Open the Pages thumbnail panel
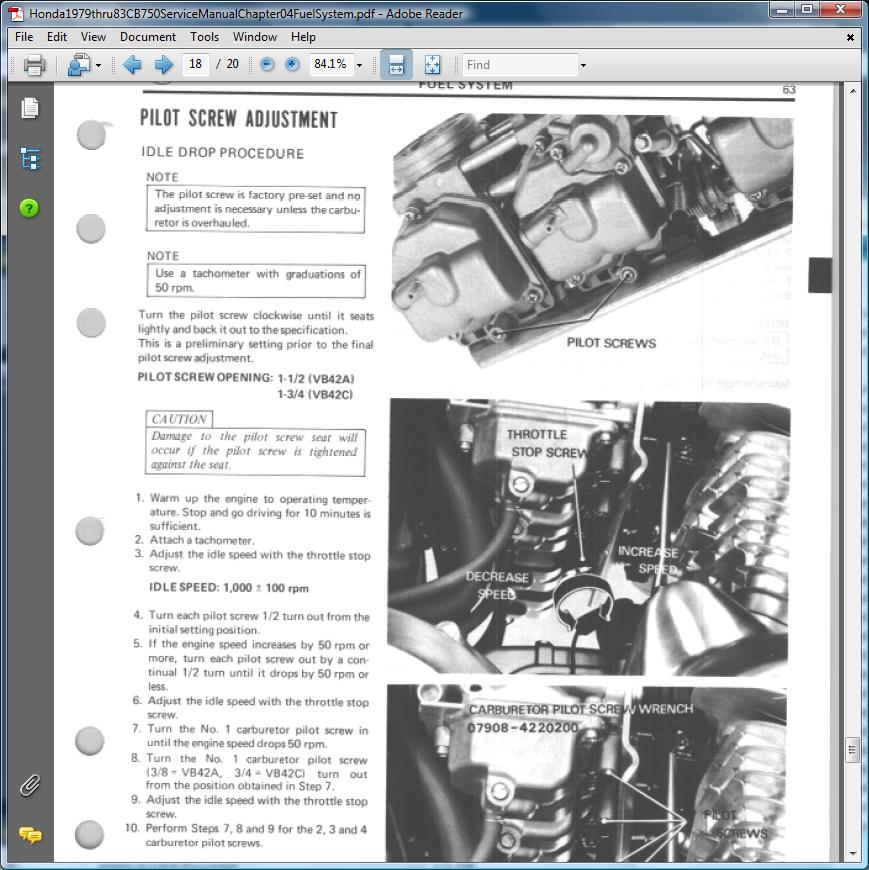The image size is (869, 870). tap(30, 107)
